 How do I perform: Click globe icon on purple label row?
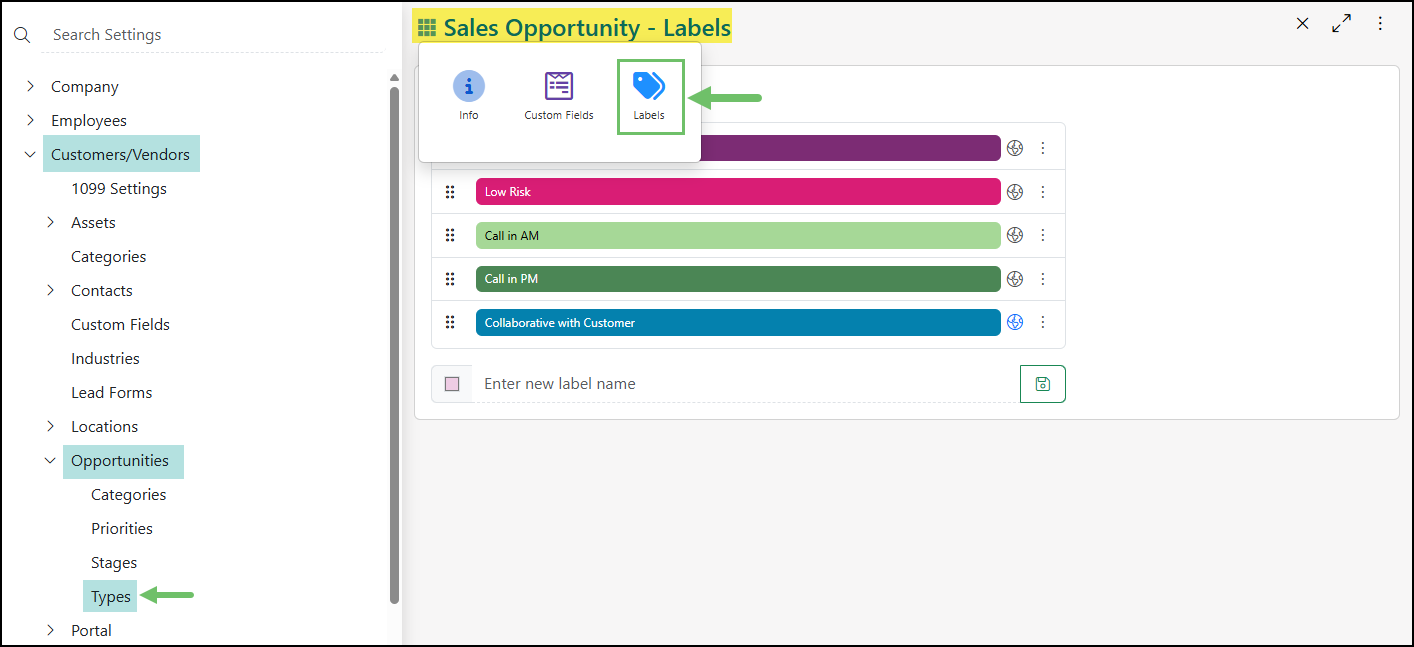pyautogui.click(x=1015, y=148)
